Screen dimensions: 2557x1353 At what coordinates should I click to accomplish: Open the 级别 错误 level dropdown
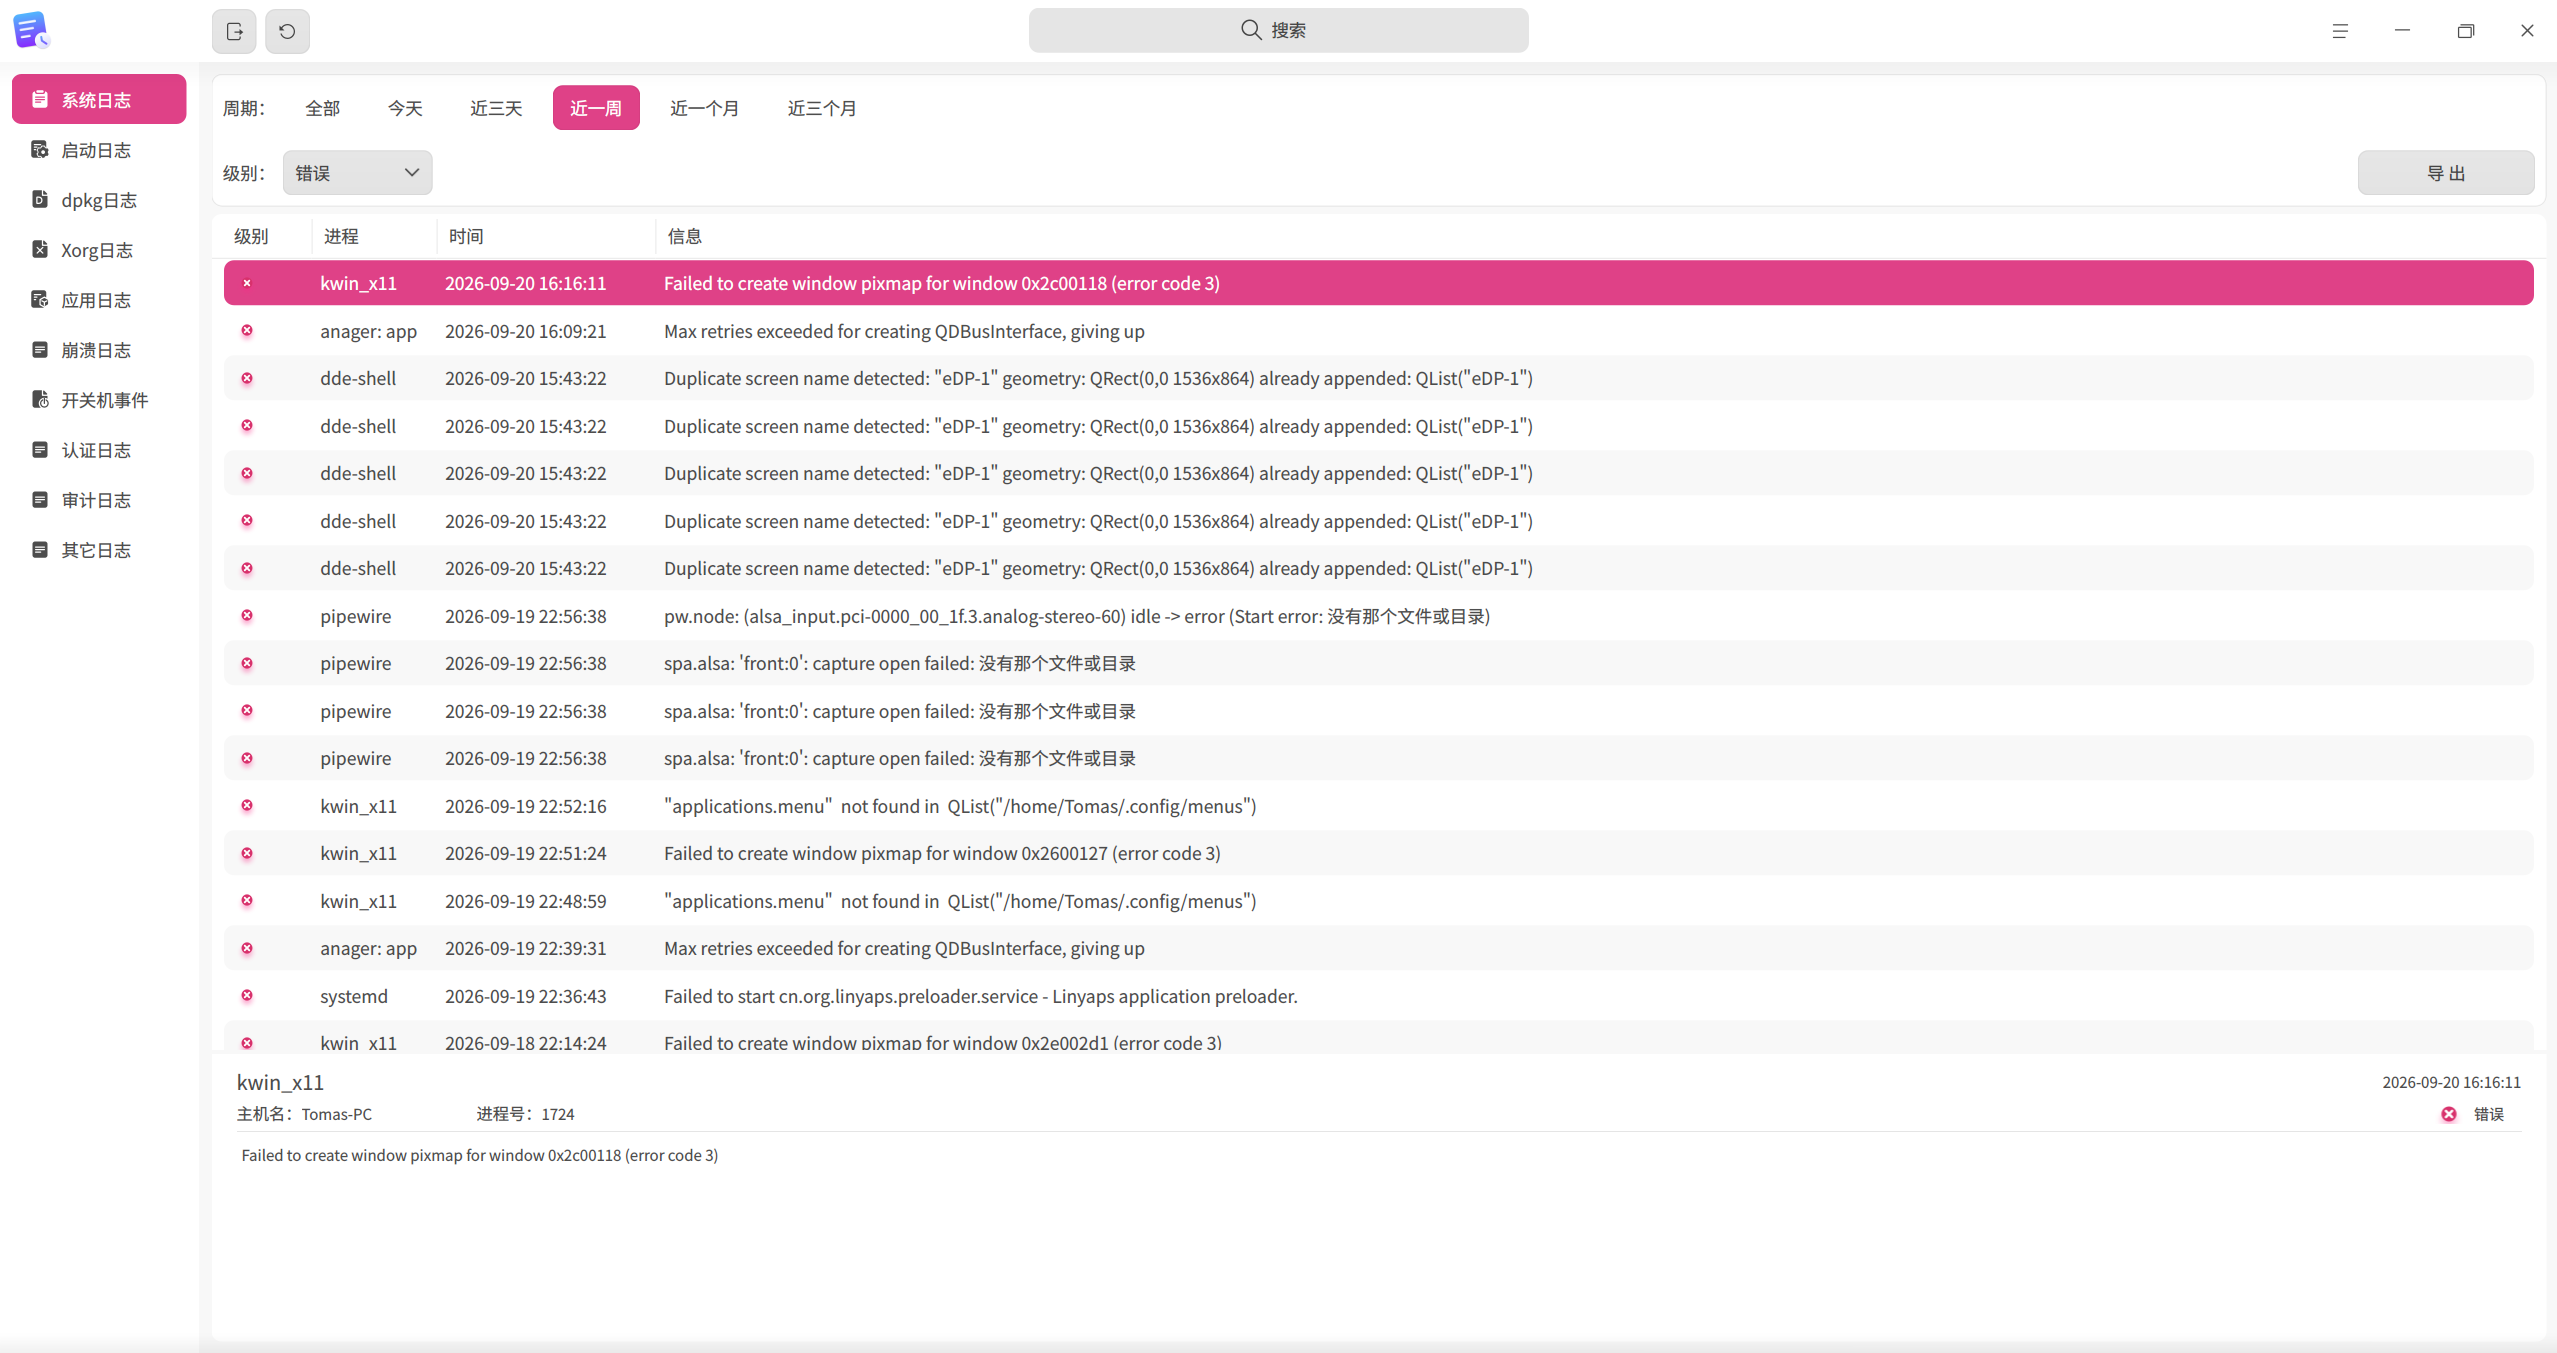[x=358, y=173]
